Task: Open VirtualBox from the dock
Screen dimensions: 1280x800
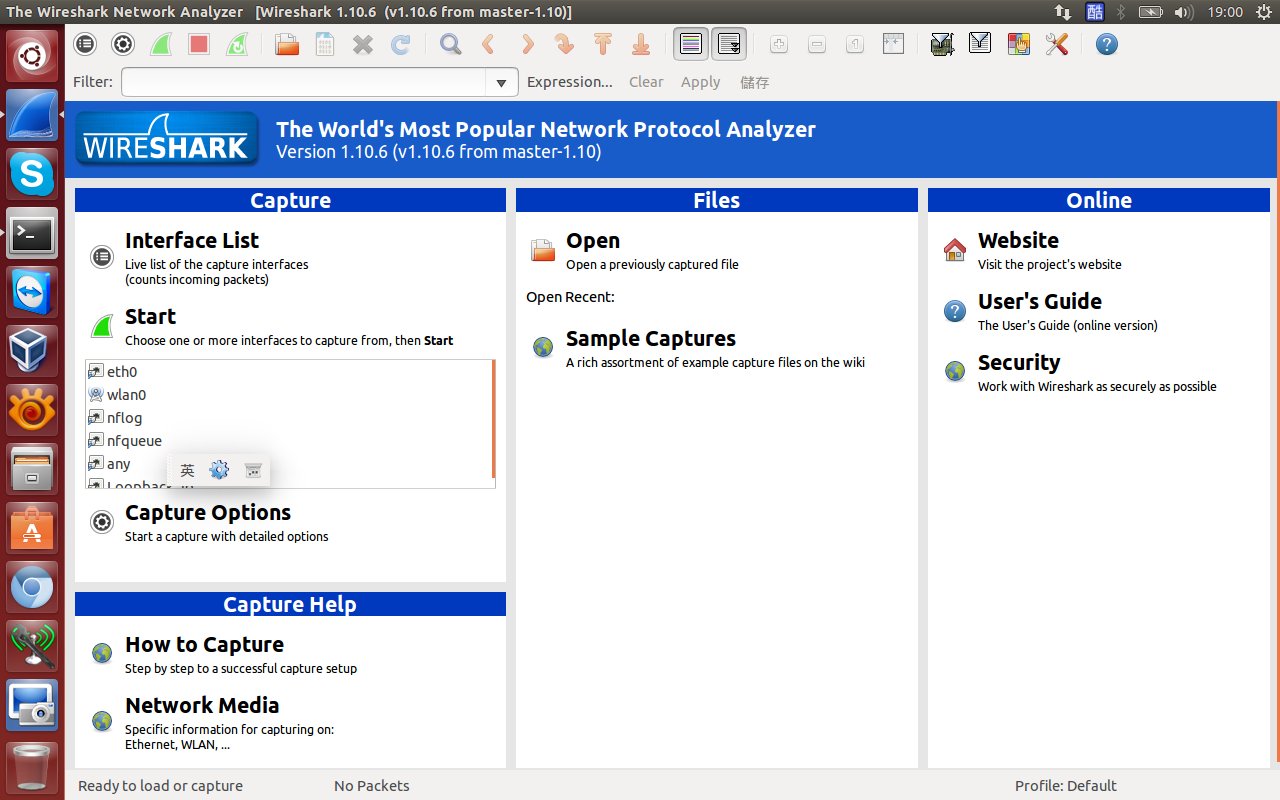Action: point(32,352)
